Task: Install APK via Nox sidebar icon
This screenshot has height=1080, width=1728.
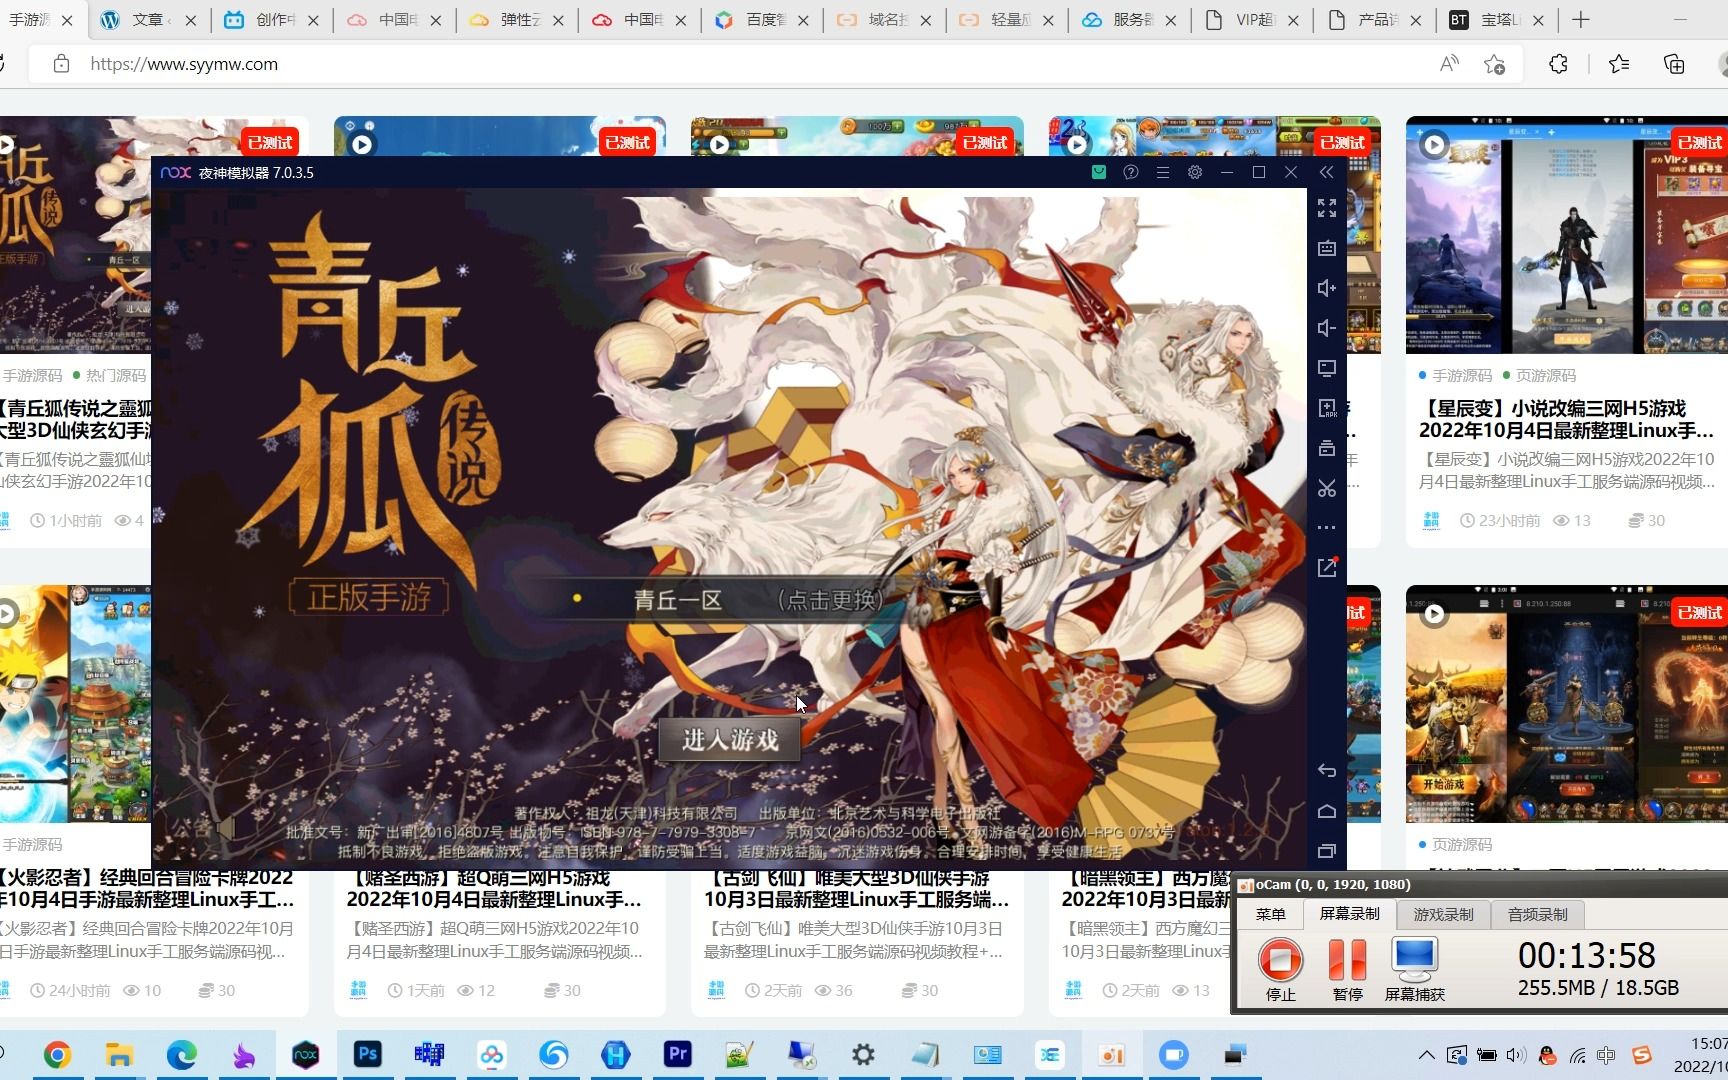Action: pyautogui.click(x=1327, y=408)
